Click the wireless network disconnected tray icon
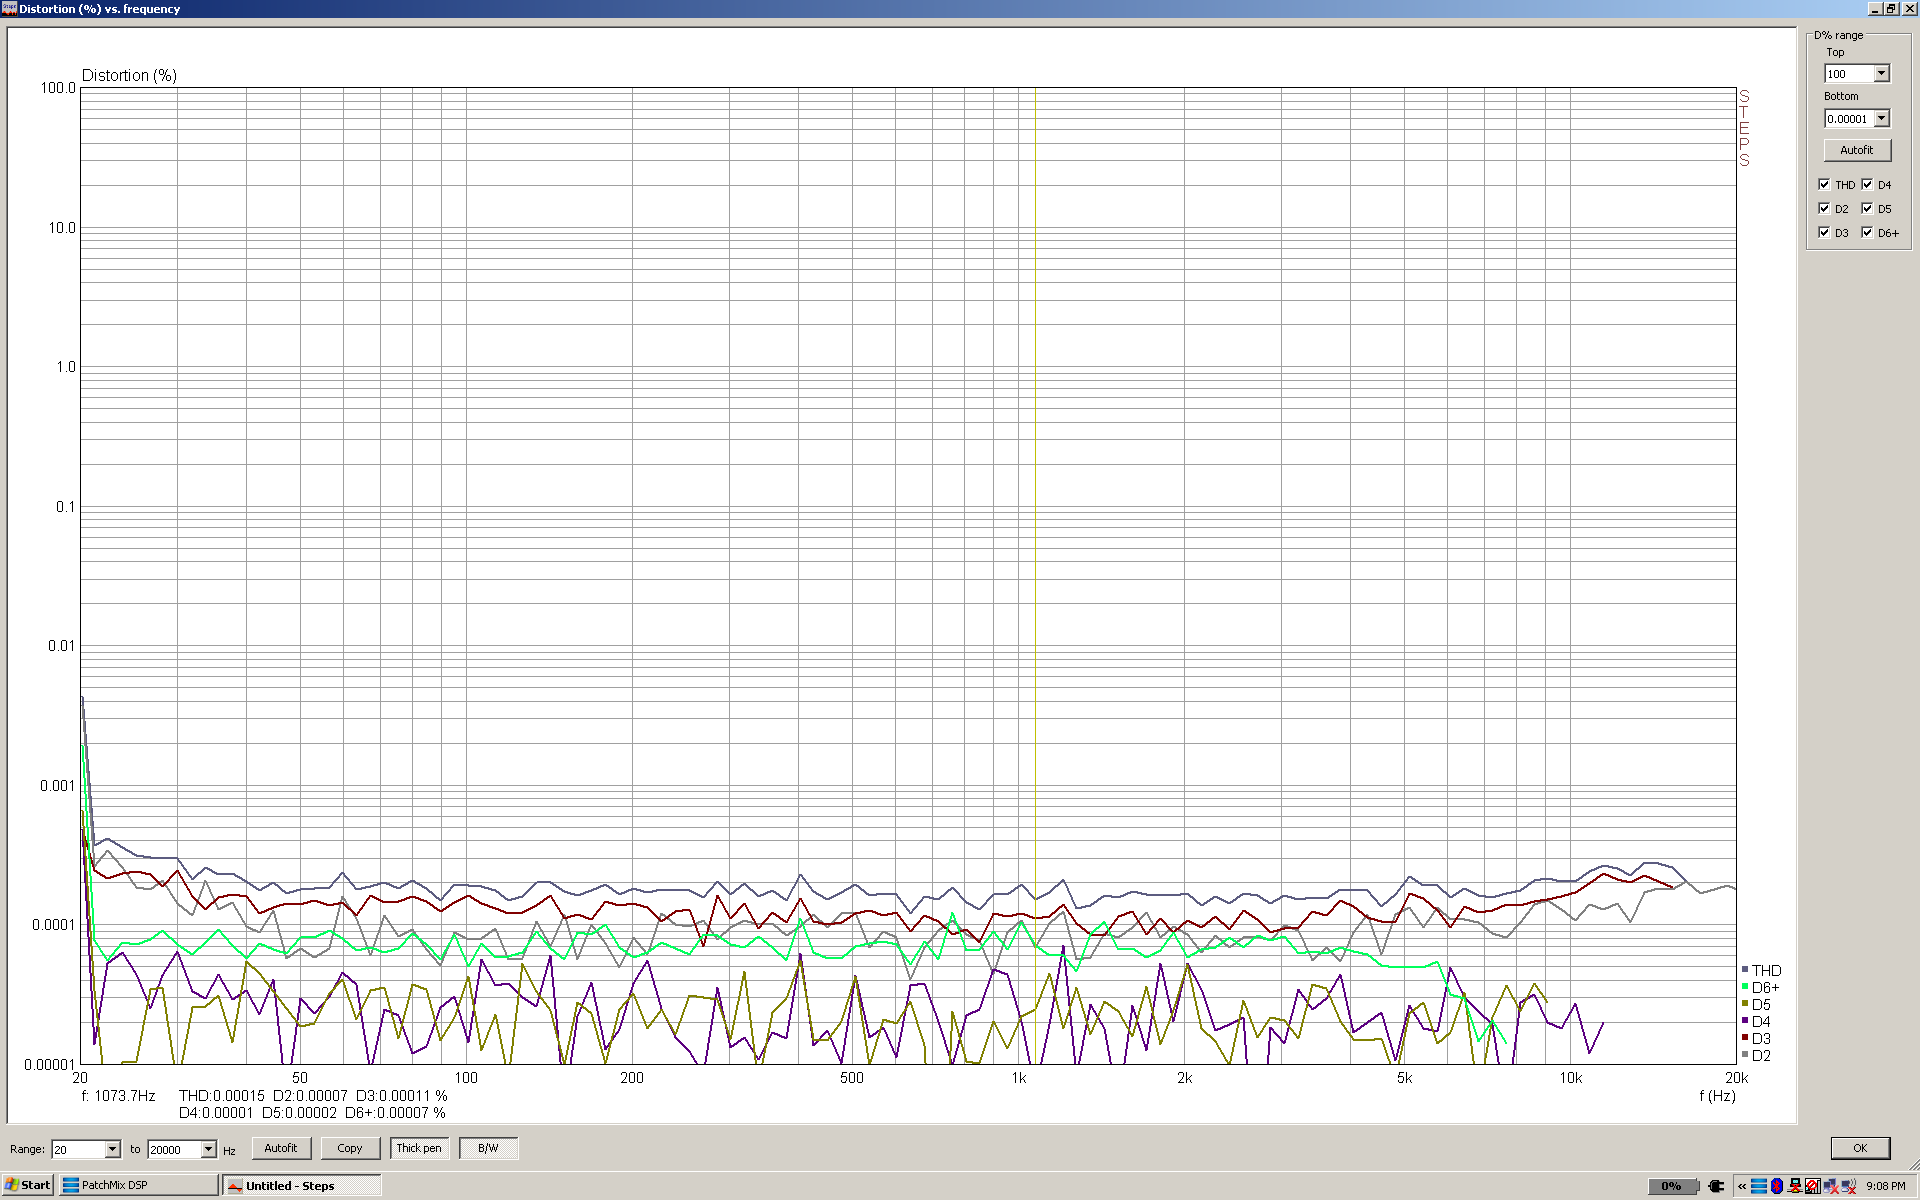Viewport: 1920px width, 1200px height. (1848, 1186)
